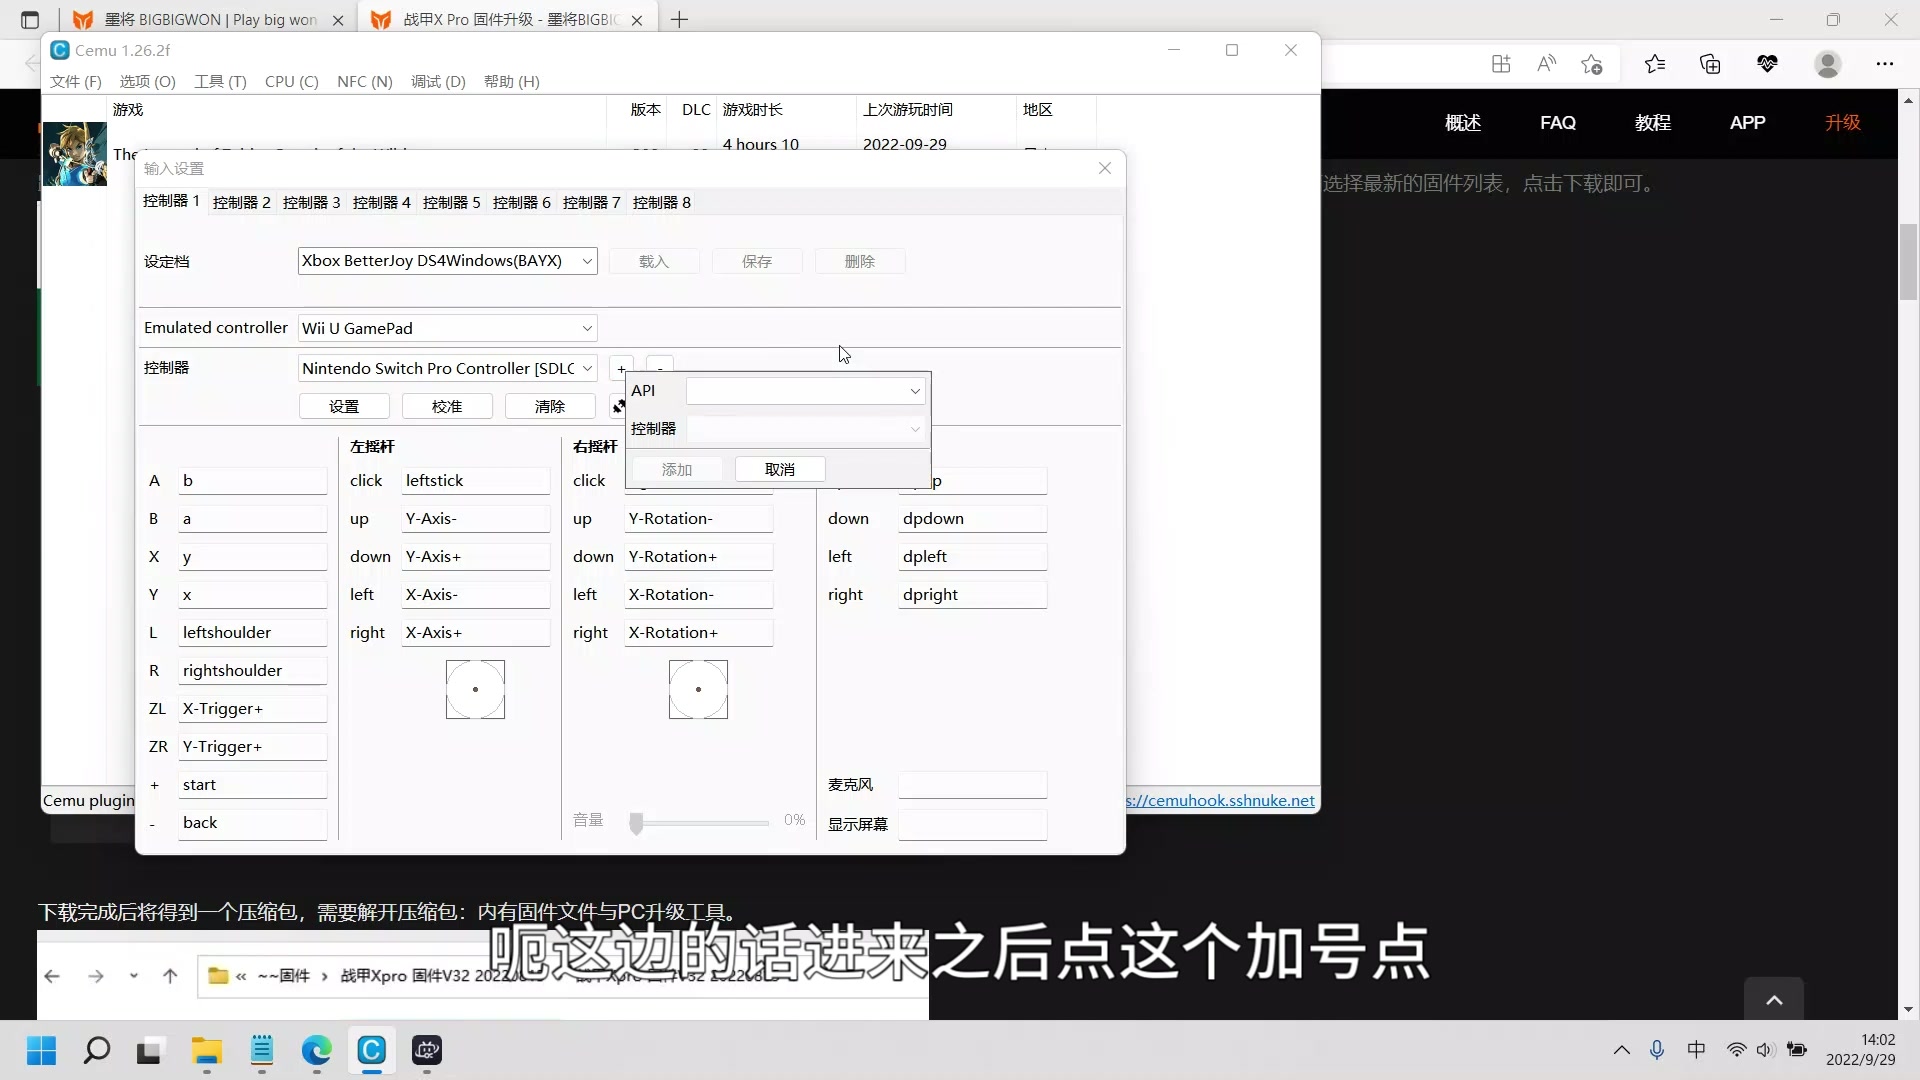The image size is (1920, 1080).
Task: Click the Read aloud icon
Action: point(1546,64)
